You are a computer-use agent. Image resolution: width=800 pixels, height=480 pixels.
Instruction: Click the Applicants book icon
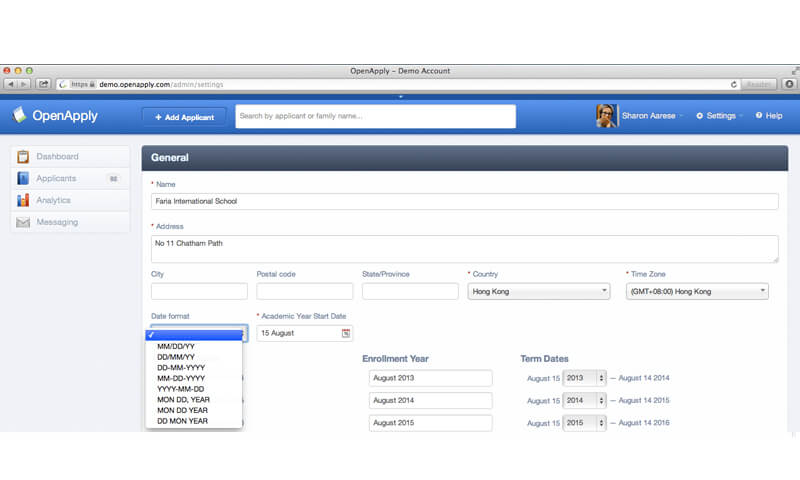click(x=23, y=178)
